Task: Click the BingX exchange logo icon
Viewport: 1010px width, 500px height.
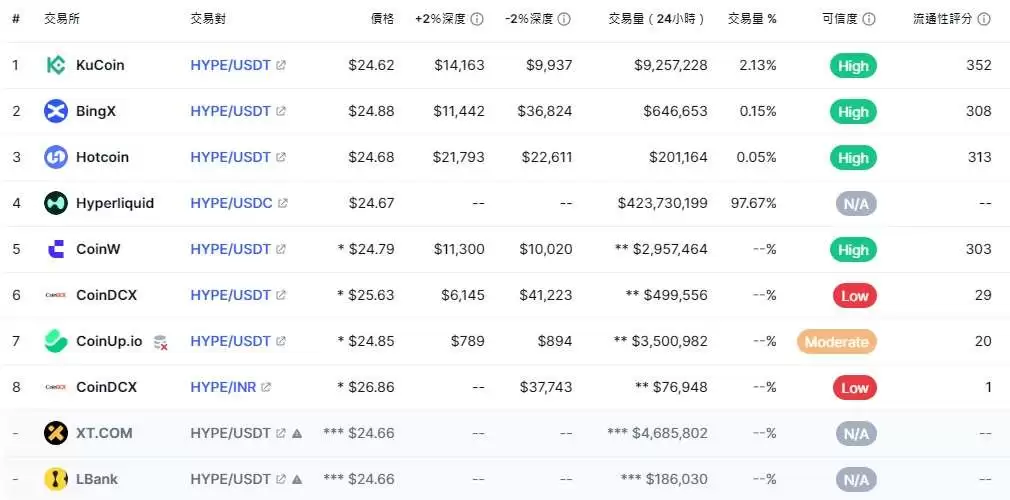Action: 56,112
